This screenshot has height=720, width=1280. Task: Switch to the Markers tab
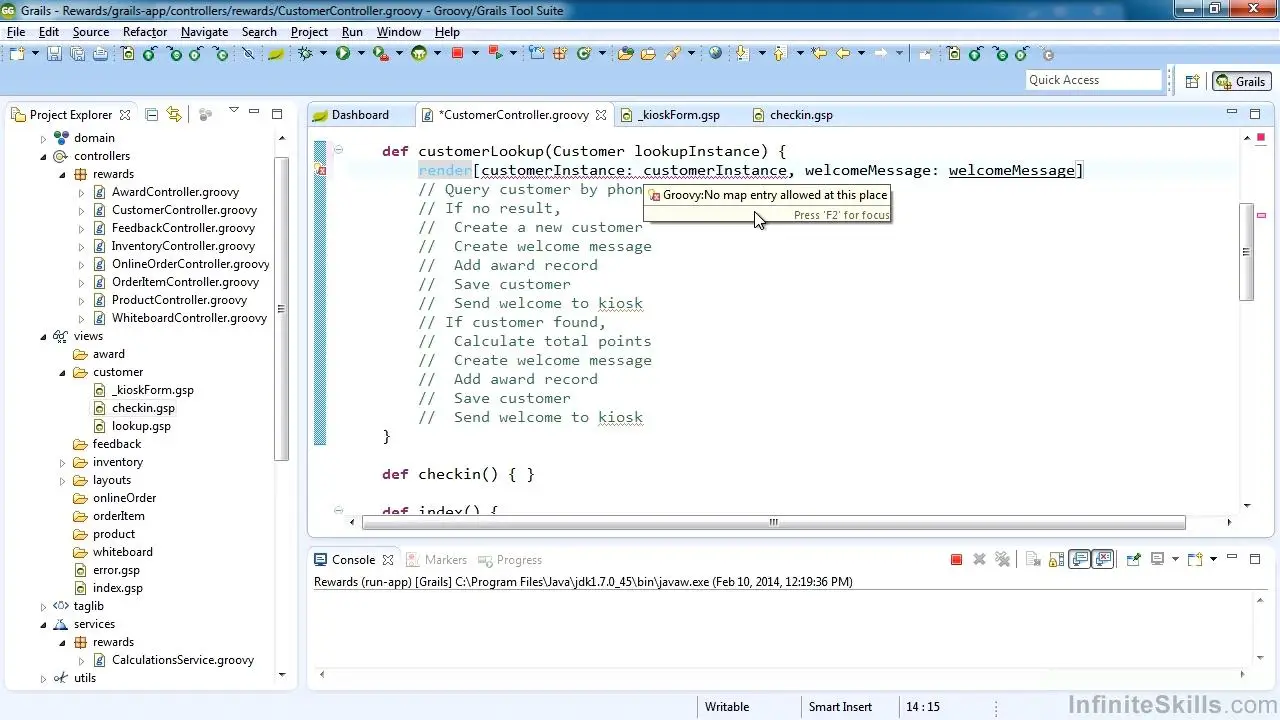[x=436, y=560]
